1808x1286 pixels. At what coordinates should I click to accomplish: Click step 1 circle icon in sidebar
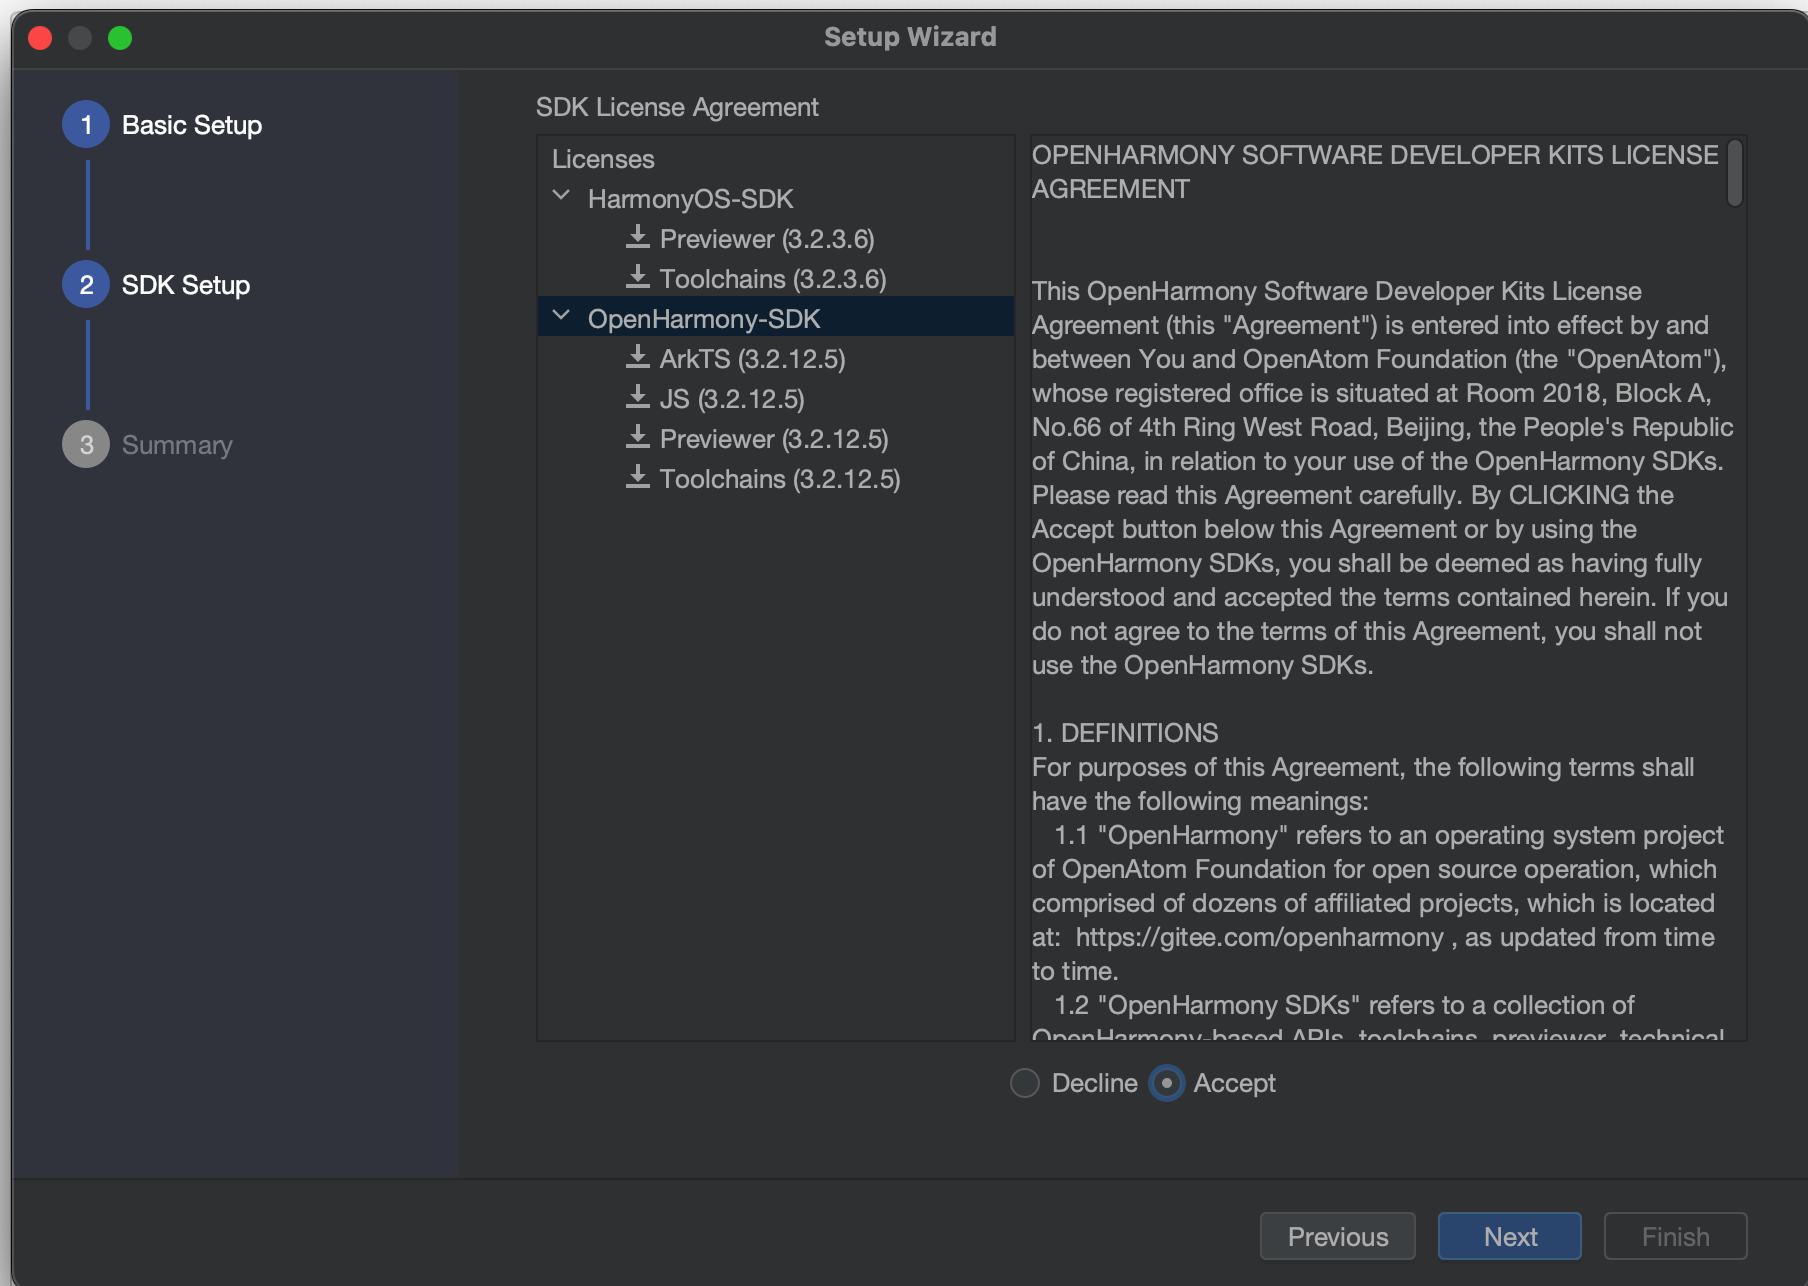[86, 125]
